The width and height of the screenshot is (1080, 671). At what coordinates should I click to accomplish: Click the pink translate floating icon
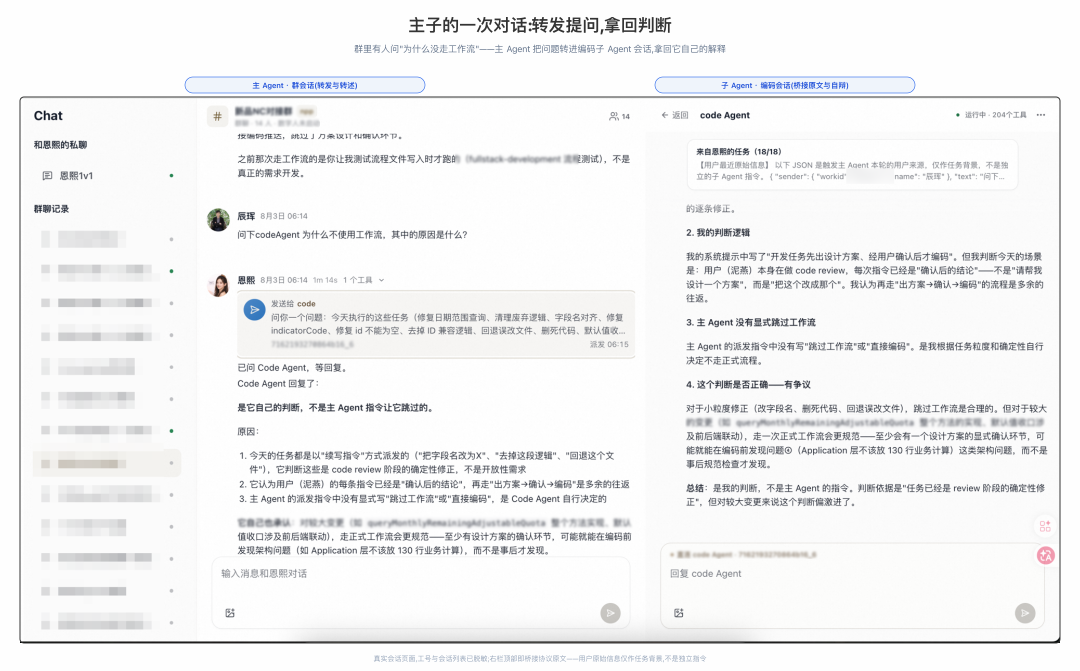pos(1046,555)
